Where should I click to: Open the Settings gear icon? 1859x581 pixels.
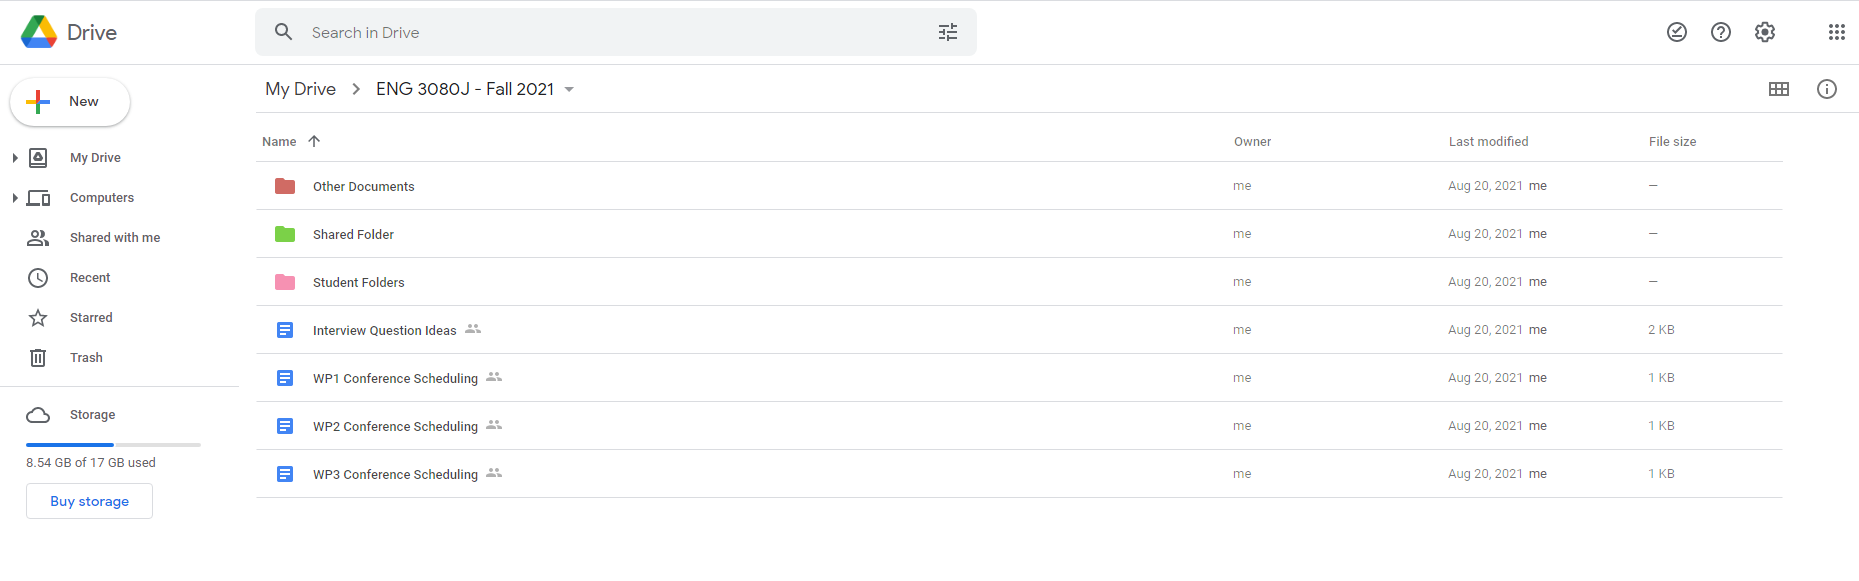point(1765,32)
